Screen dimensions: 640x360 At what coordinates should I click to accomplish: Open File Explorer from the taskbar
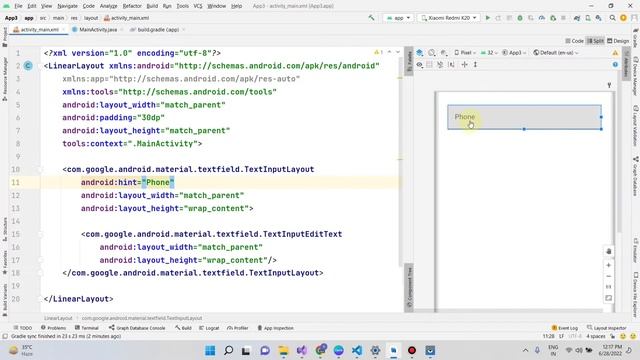coord(283,350)
